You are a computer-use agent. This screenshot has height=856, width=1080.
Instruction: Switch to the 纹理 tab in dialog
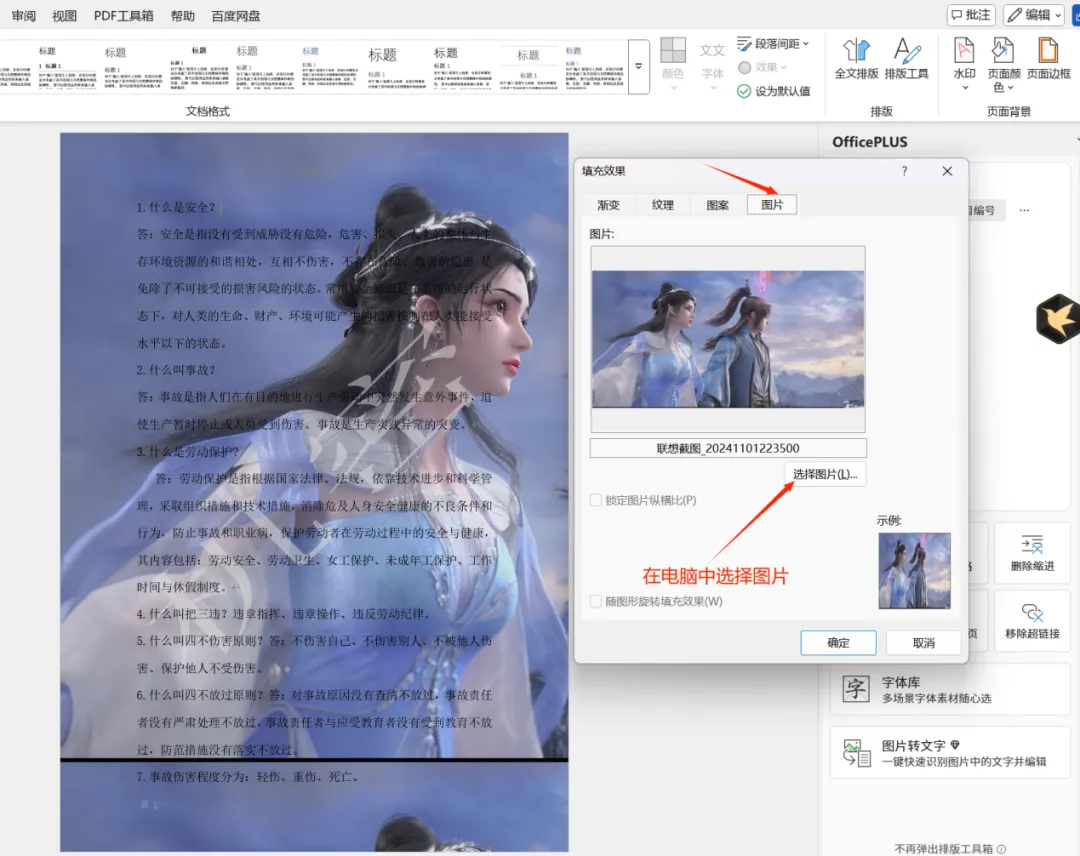663,205
